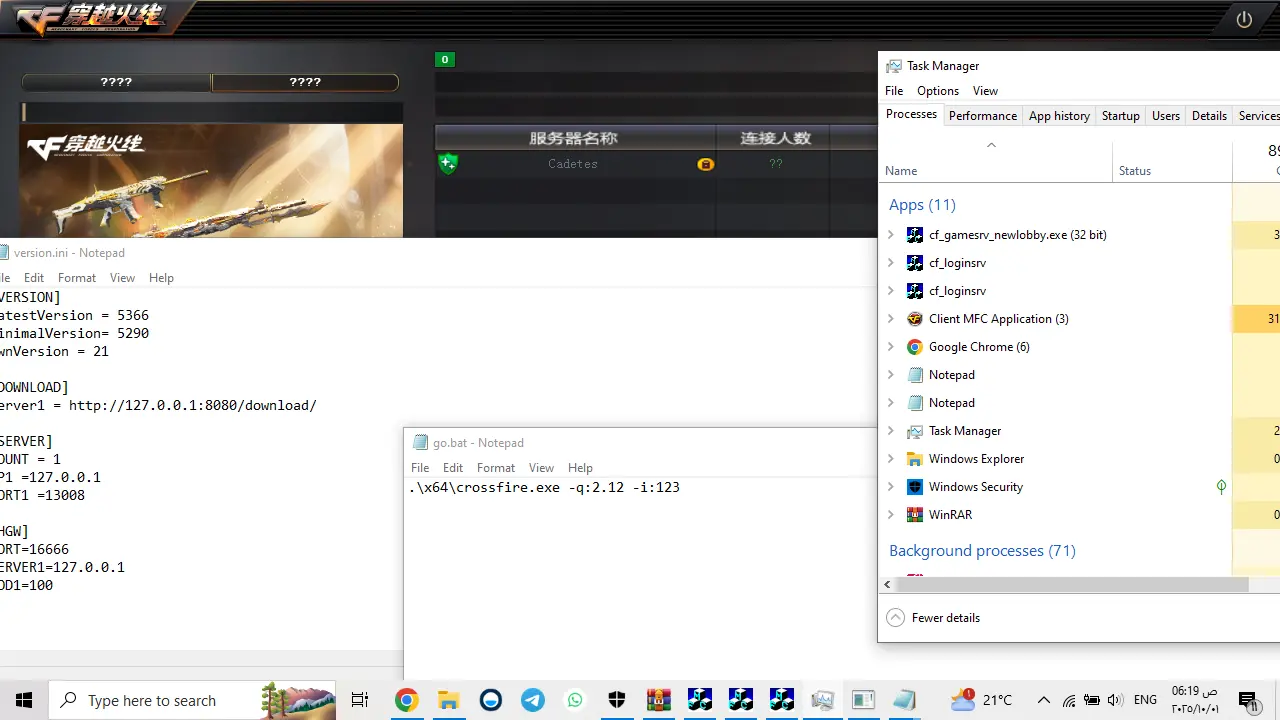This screenshot has width=1280, height=720.
Task: Expand the Windows Explorer process entry
Action: point(891,459)
